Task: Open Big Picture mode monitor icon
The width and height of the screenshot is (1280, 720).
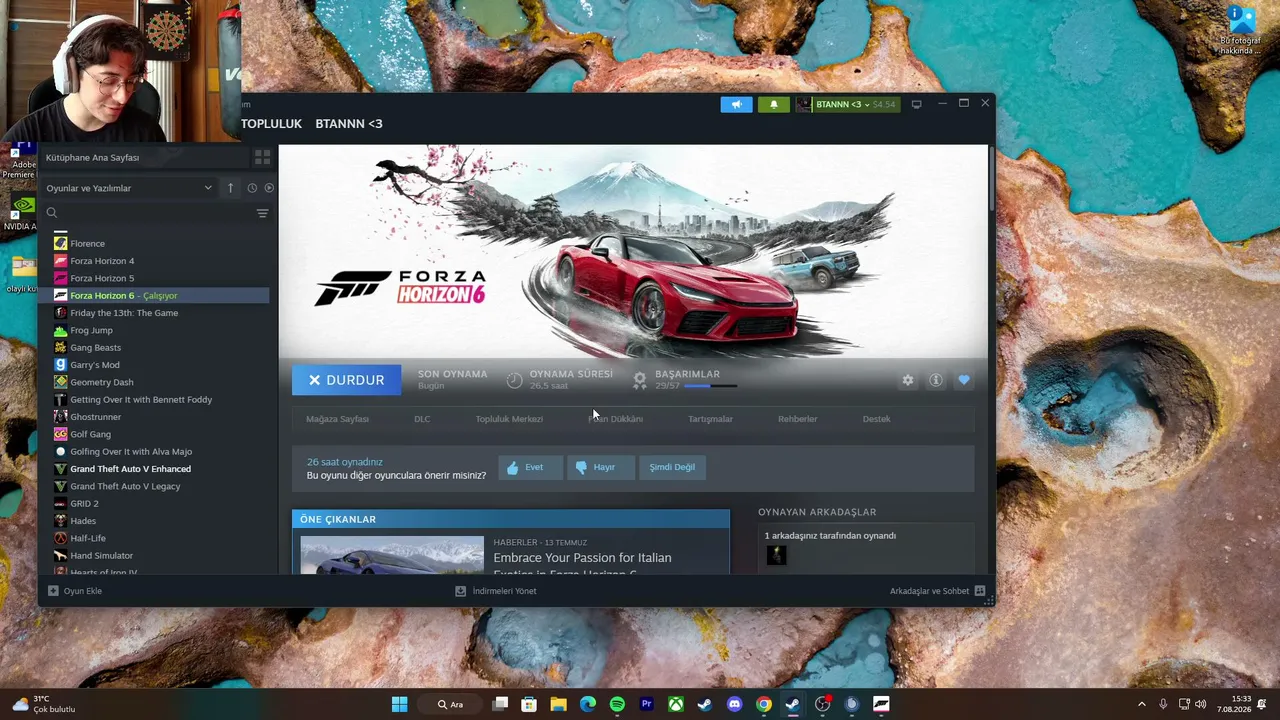Action: click(x=916, y=104)
